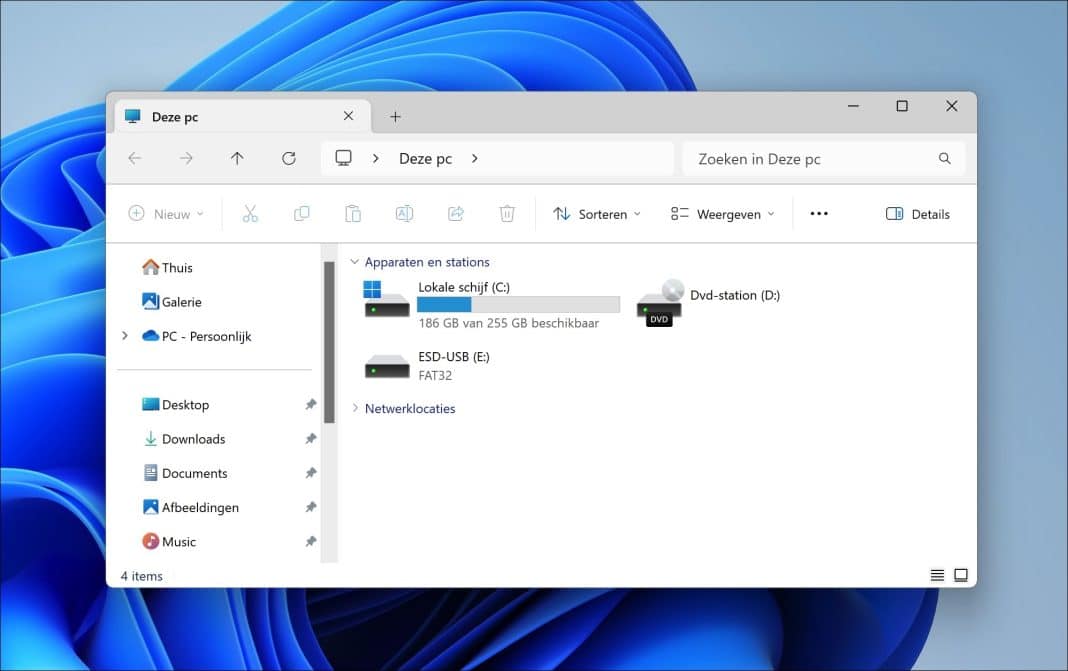Select the Cut icon in the toolbar

point(250,213)
